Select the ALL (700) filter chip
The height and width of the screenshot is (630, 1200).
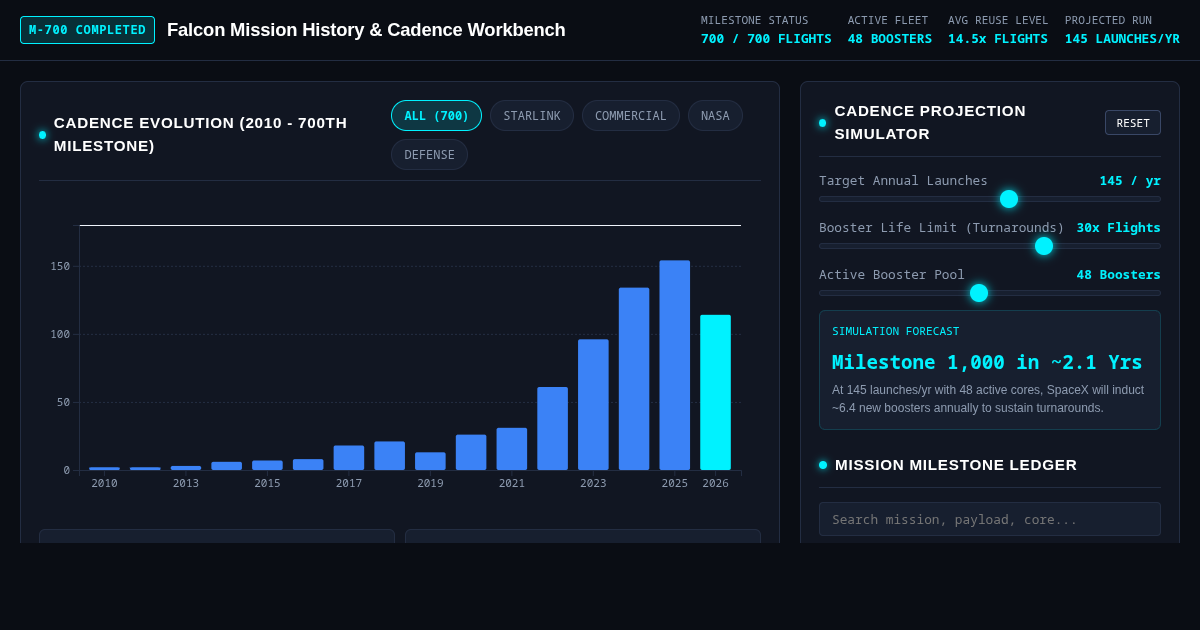pyautogui.click(x=436, y=116)
